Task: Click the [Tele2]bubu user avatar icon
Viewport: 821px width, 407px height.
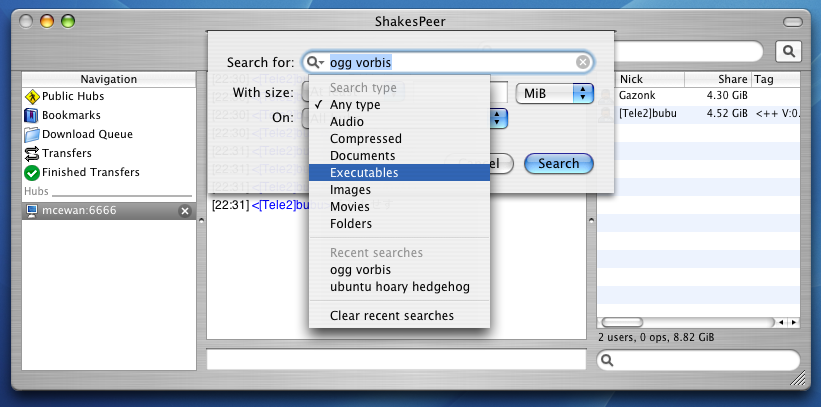Action: [606, 114]
